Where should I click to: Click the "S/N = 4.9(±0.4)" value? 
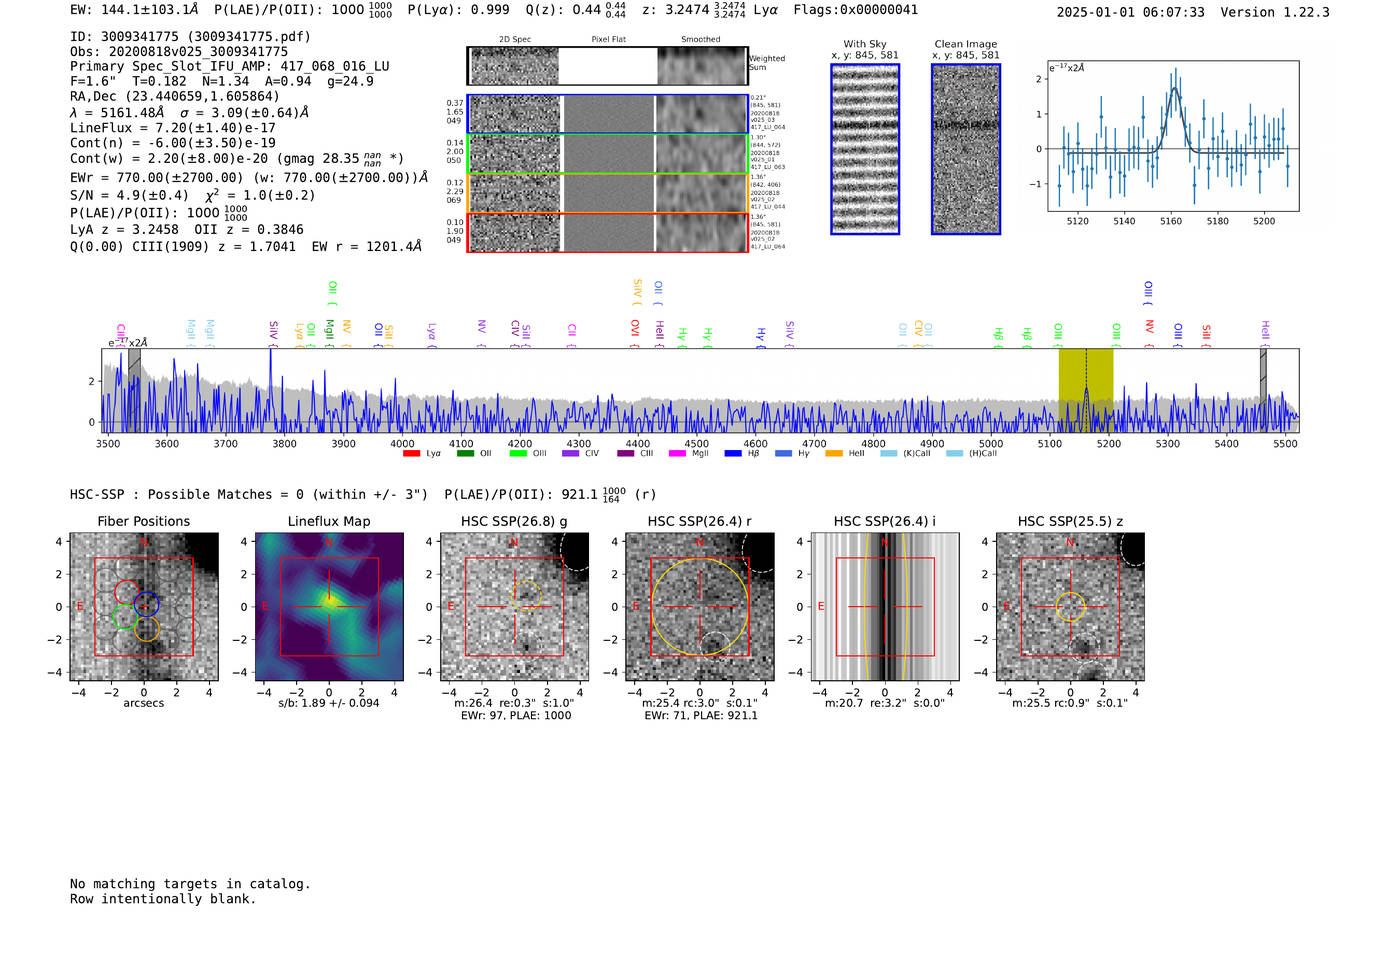(x=129, y=195)
